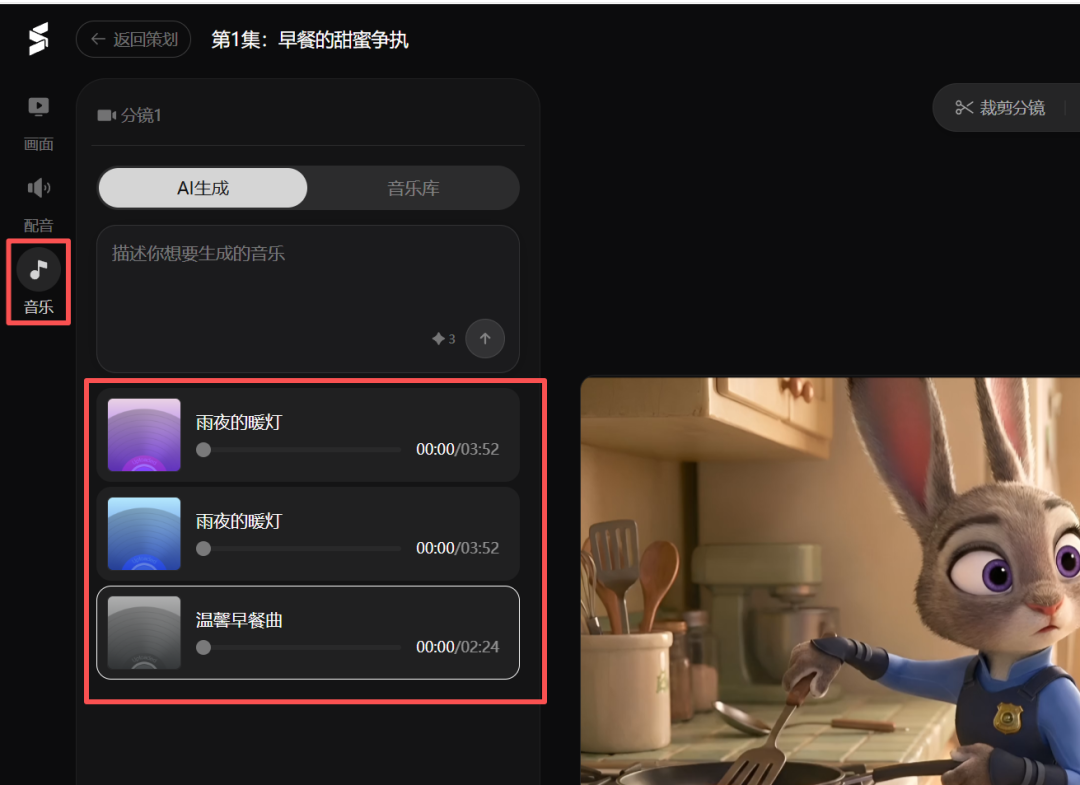
Task: Click the upward arrow to generate music
Action: pos(485,338)
